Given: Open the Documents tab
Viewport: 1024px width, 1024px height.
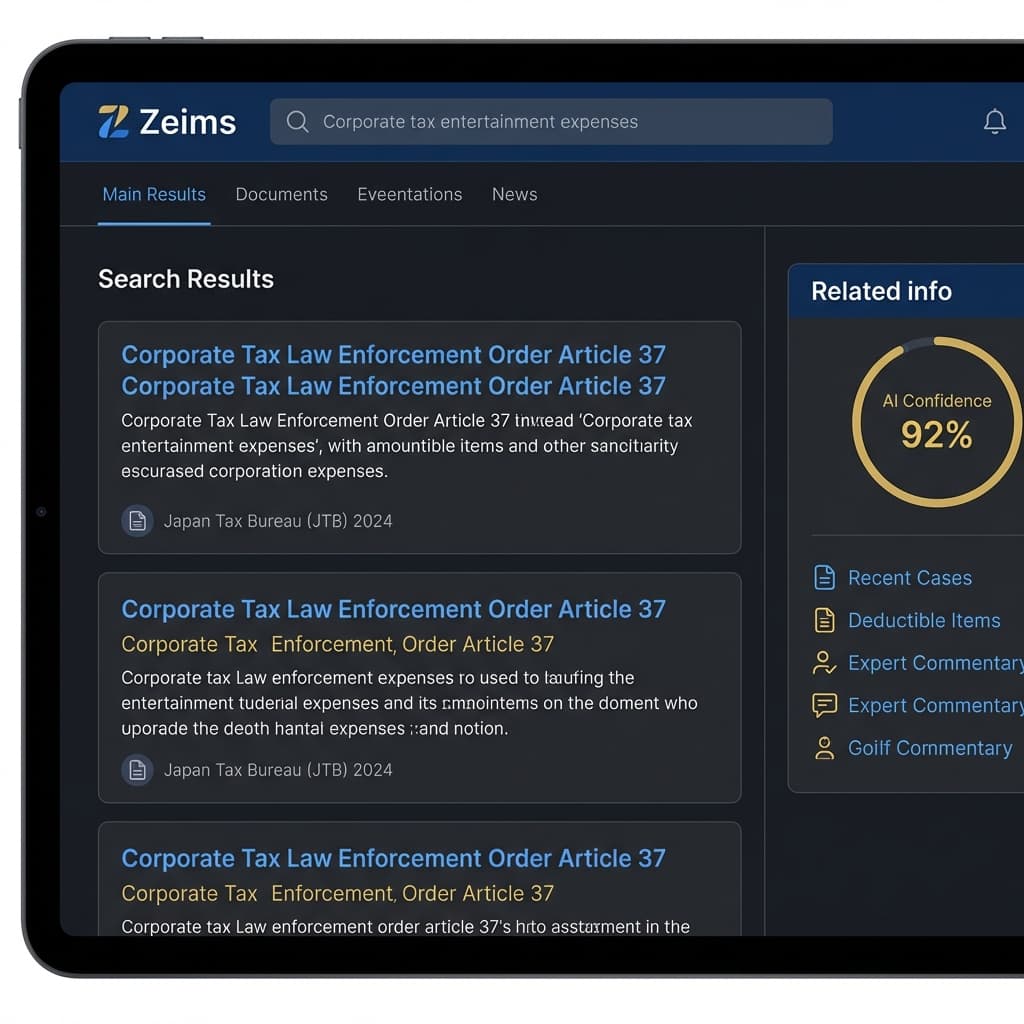Looking at the screenshot, I should (x=281, y=195).
